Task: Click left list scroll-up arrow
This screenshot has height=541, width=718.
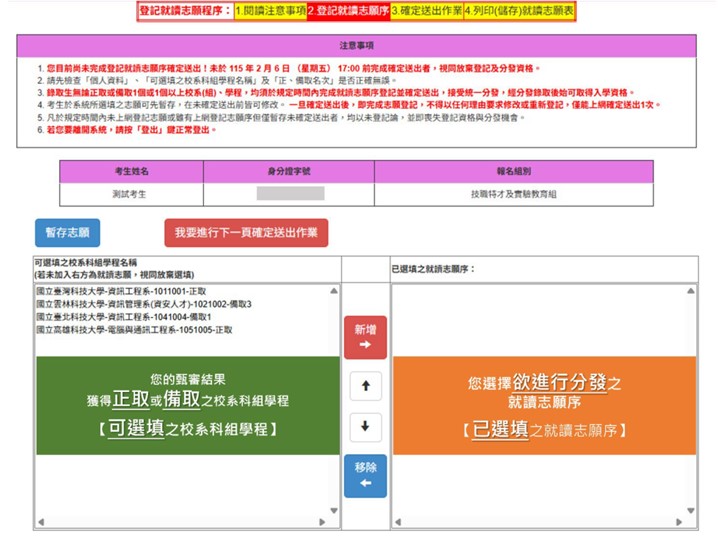Action: pyautogui.click(x=335, y=290)
